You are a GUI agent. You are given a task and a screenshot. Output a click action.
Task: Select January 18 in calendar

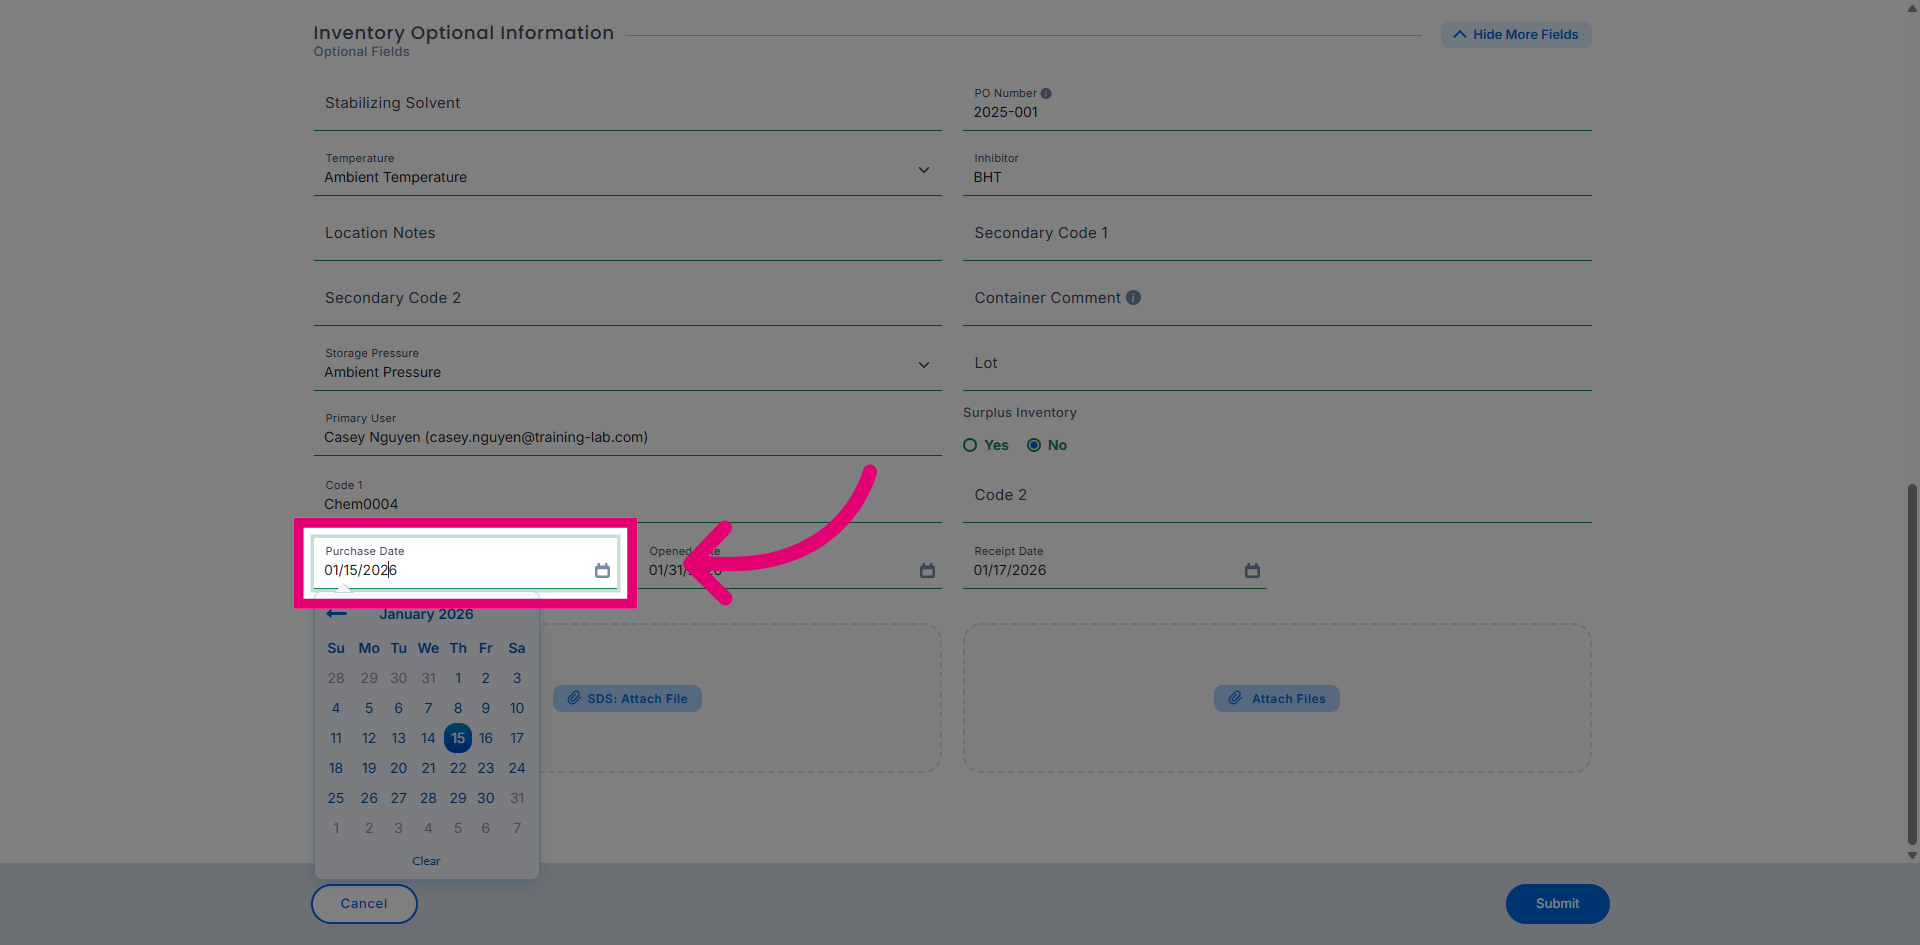point(336,768)
